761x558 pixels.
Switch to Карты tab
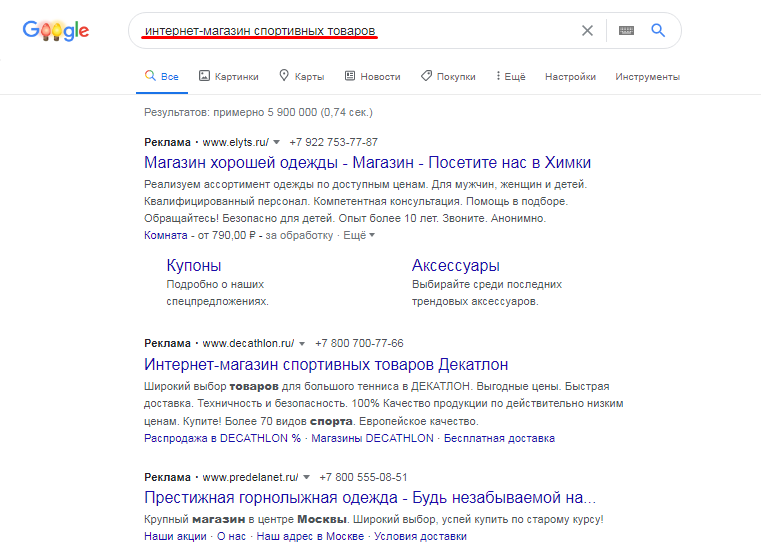point(301,77)
